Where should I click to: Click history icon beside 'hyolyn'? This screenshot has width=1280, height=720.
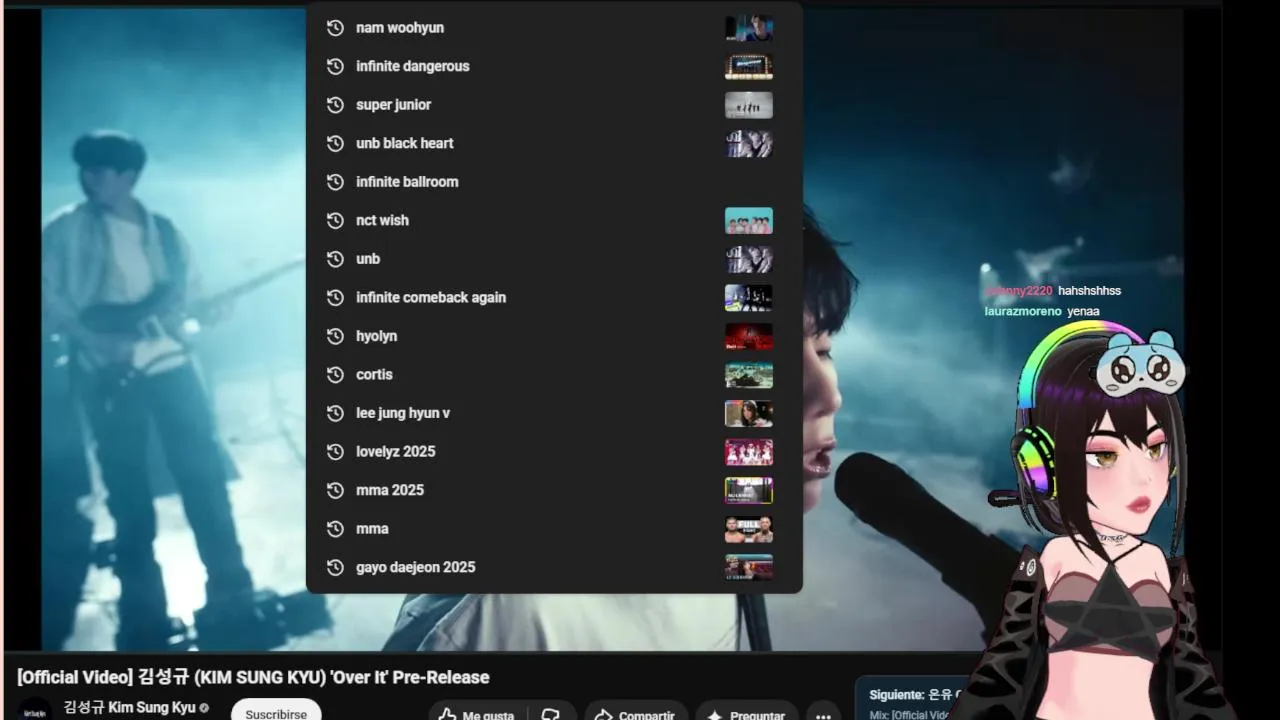pyautogui.click(x=335, y=336)
